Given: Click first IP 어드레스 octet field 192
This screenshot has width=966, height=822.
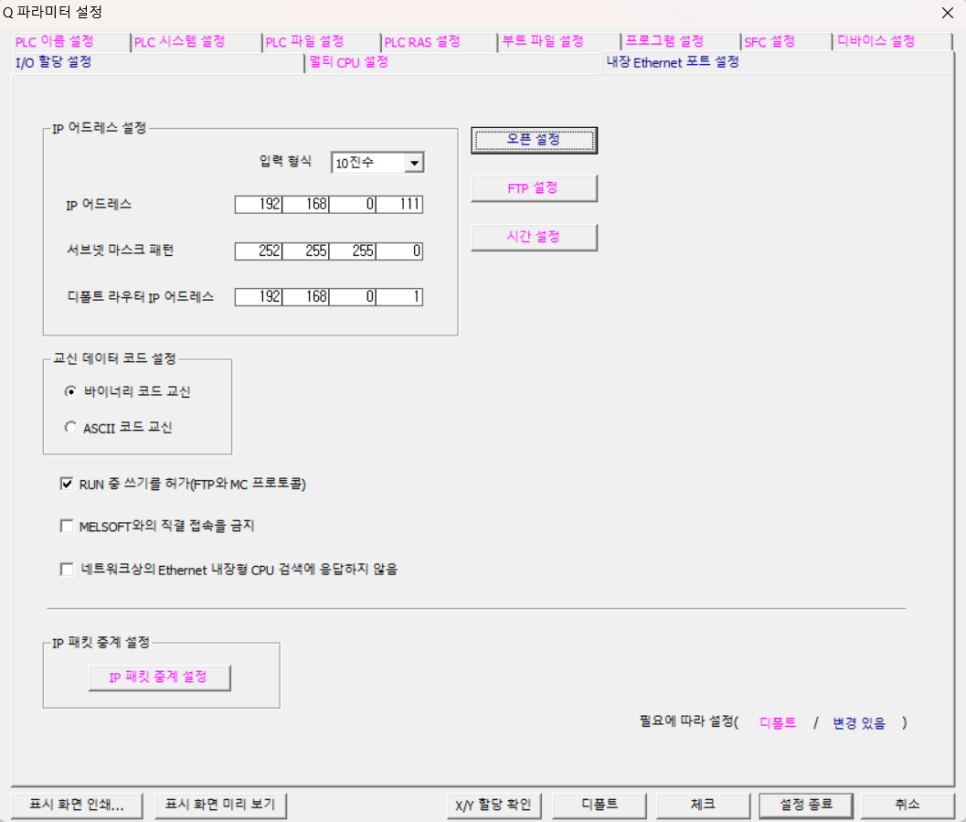Looking at the screenshot, I should click(x=259, y=204).
